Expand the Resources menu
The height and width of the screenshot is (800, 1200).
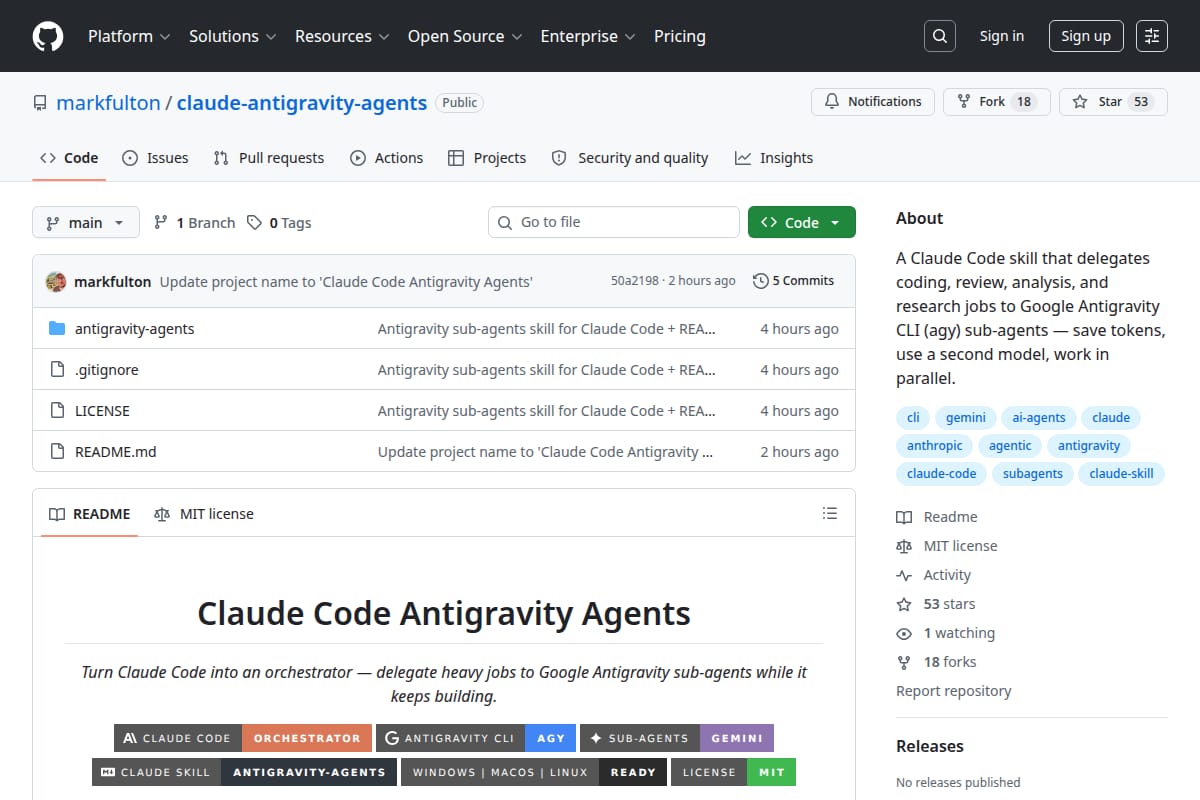point(341,36)
